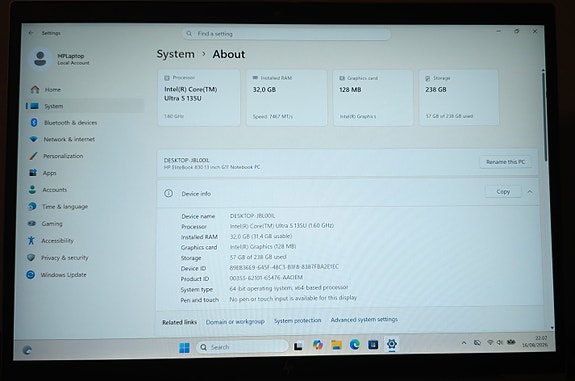Click the Processor info card

(199, 98)
